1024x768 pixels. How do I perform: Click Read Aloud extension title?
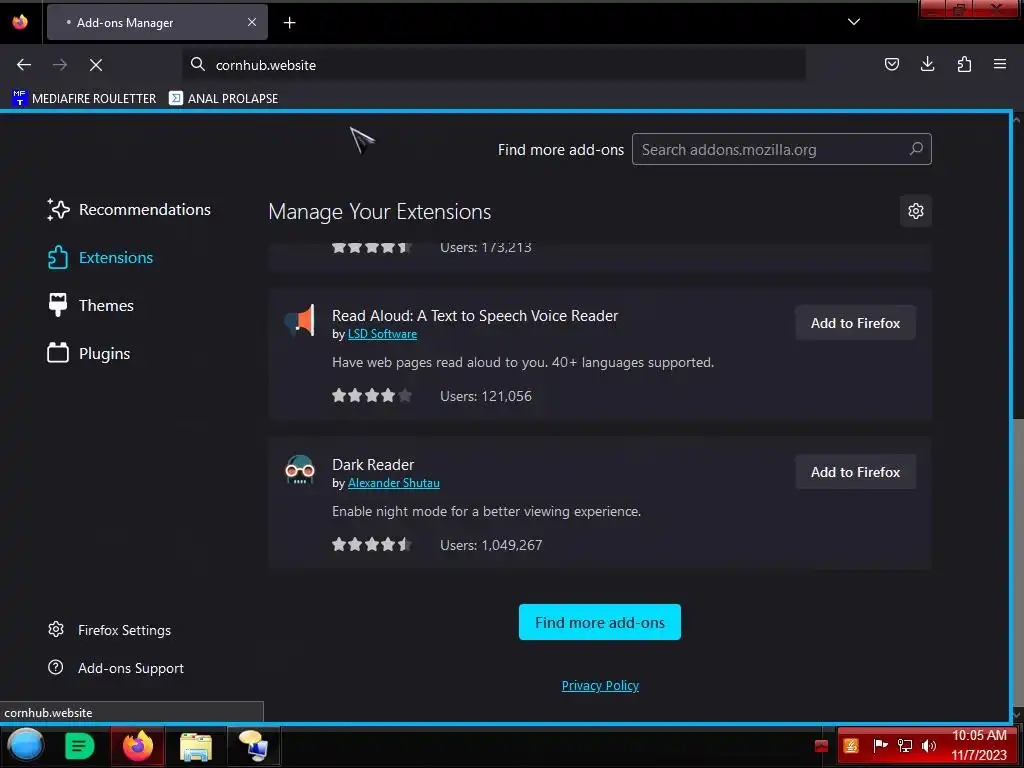[x=475, y=316]
